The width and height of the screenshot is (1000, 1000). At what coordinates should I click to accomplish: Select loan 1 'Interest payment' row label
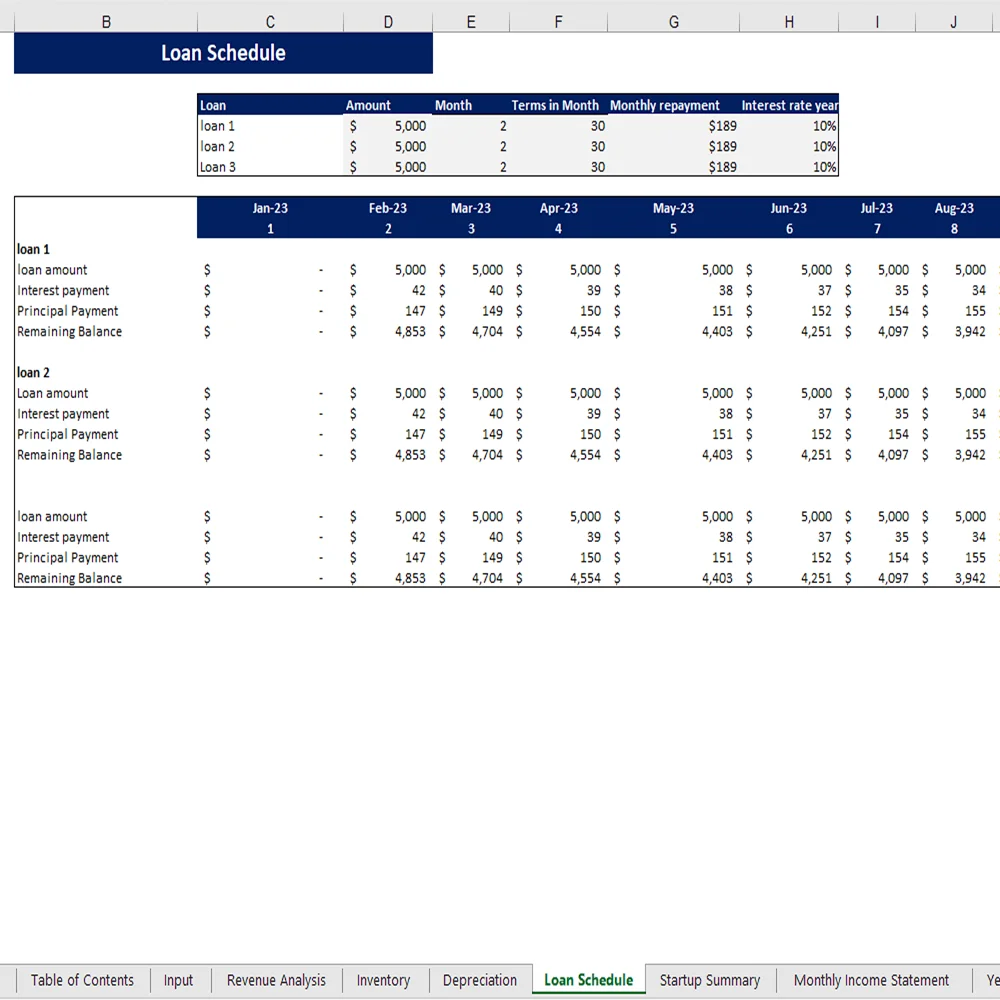click(63, 290)
